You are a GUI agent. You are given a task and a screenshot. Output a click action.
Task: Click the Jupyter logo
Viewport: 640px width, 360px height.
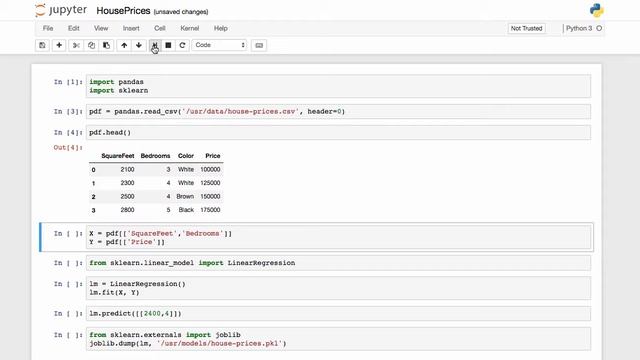click(61, 10)
